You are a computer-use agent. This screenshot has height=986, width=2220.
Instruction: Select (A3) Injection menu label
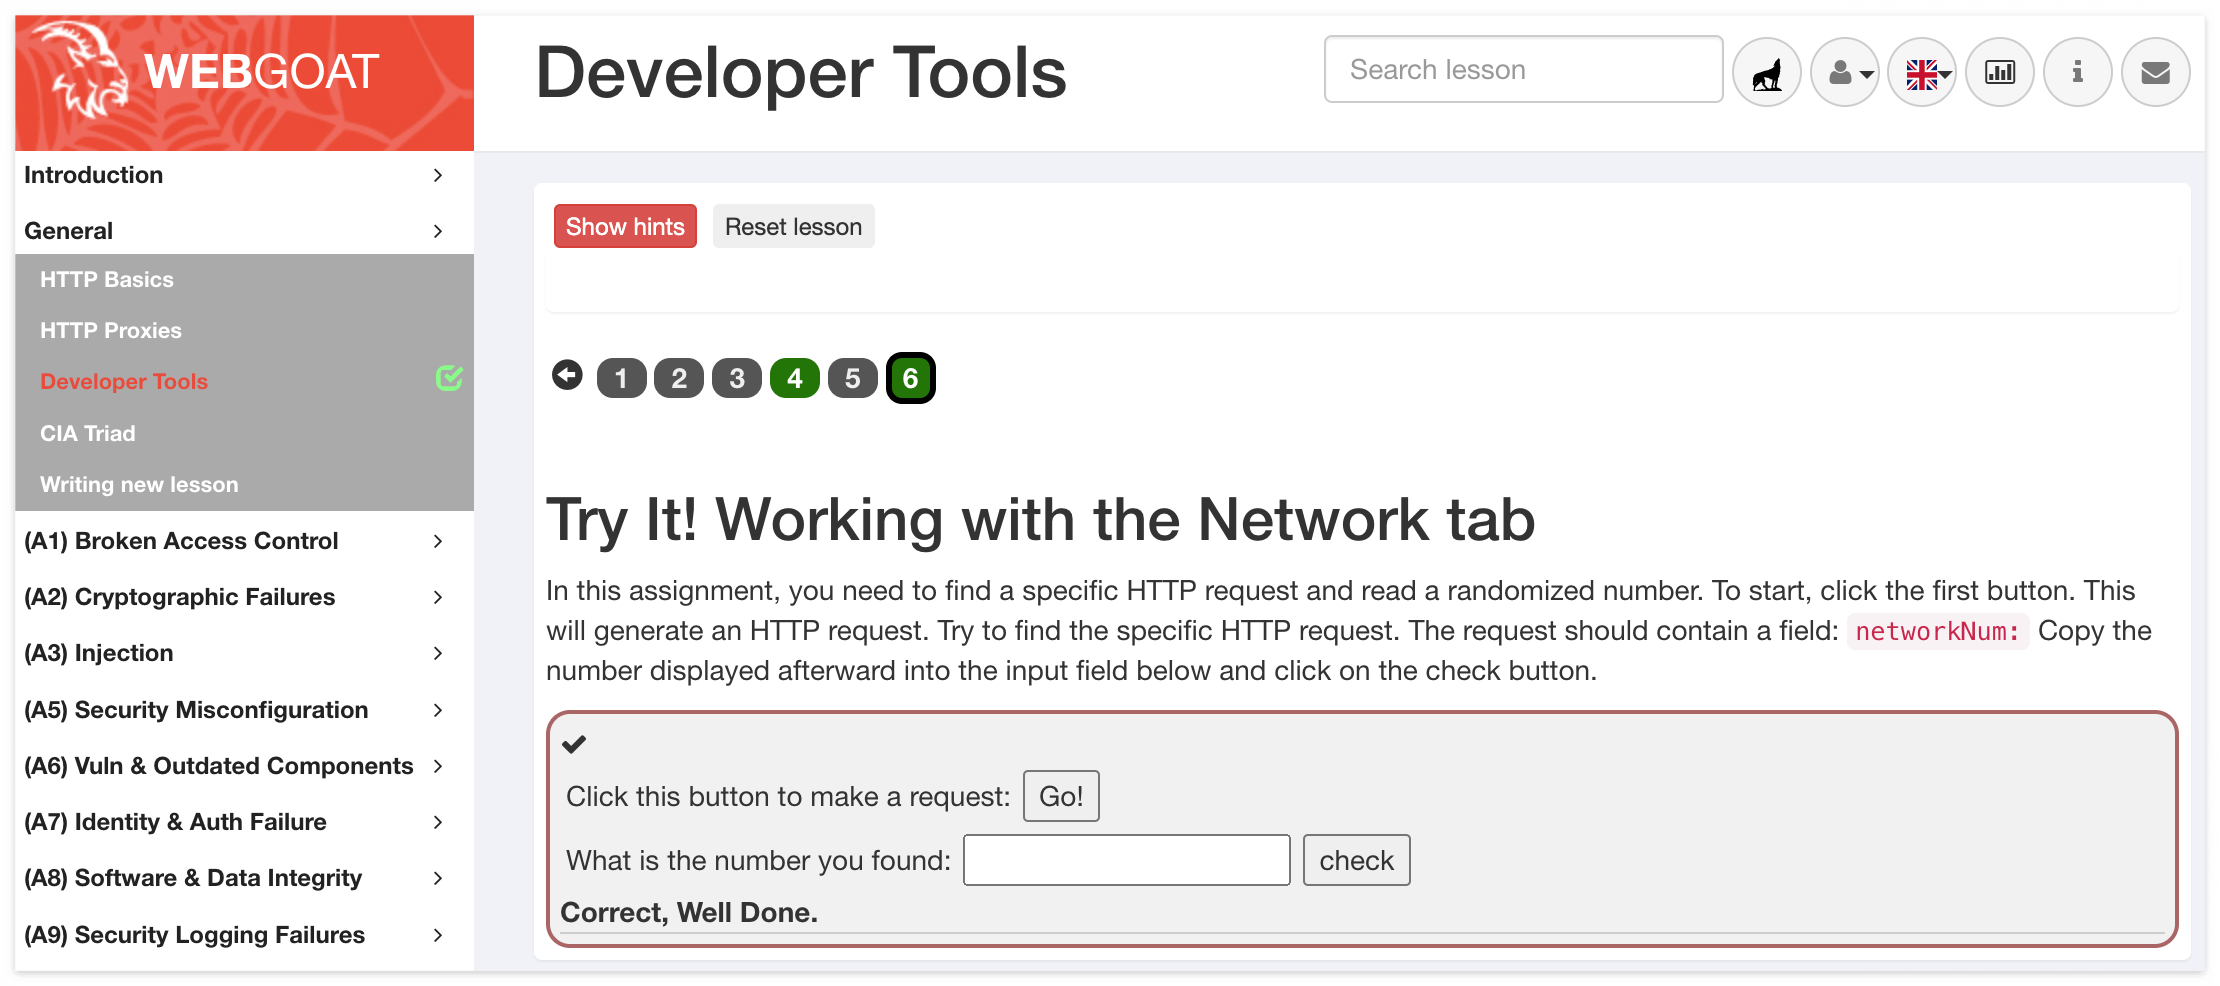(98, 653)
